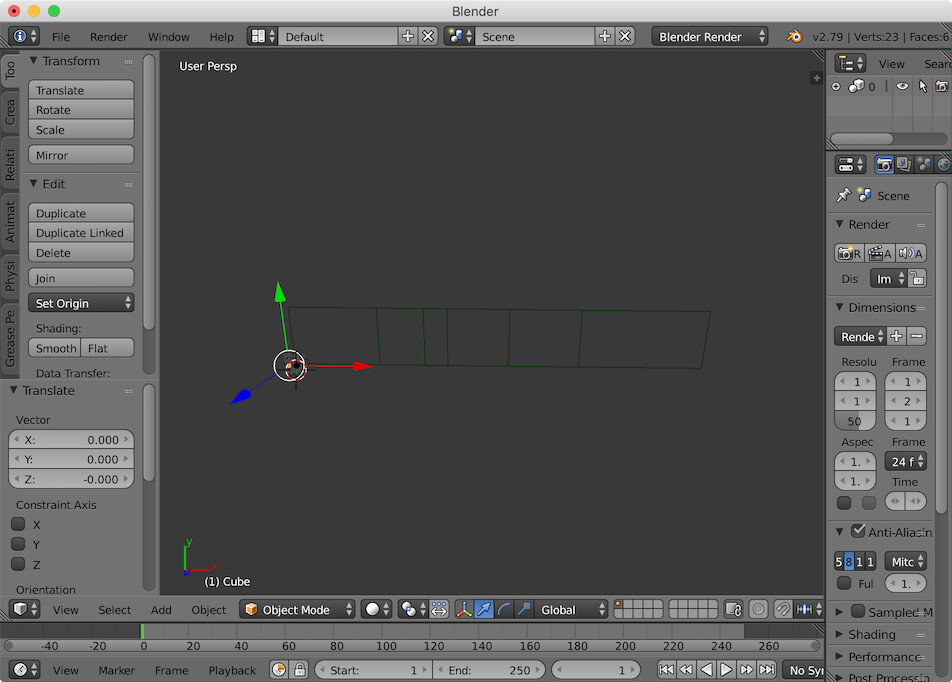This screenshot has width=952, height=682.
Task: Open the Blender Render engine selector
Action: click(710, 36)
